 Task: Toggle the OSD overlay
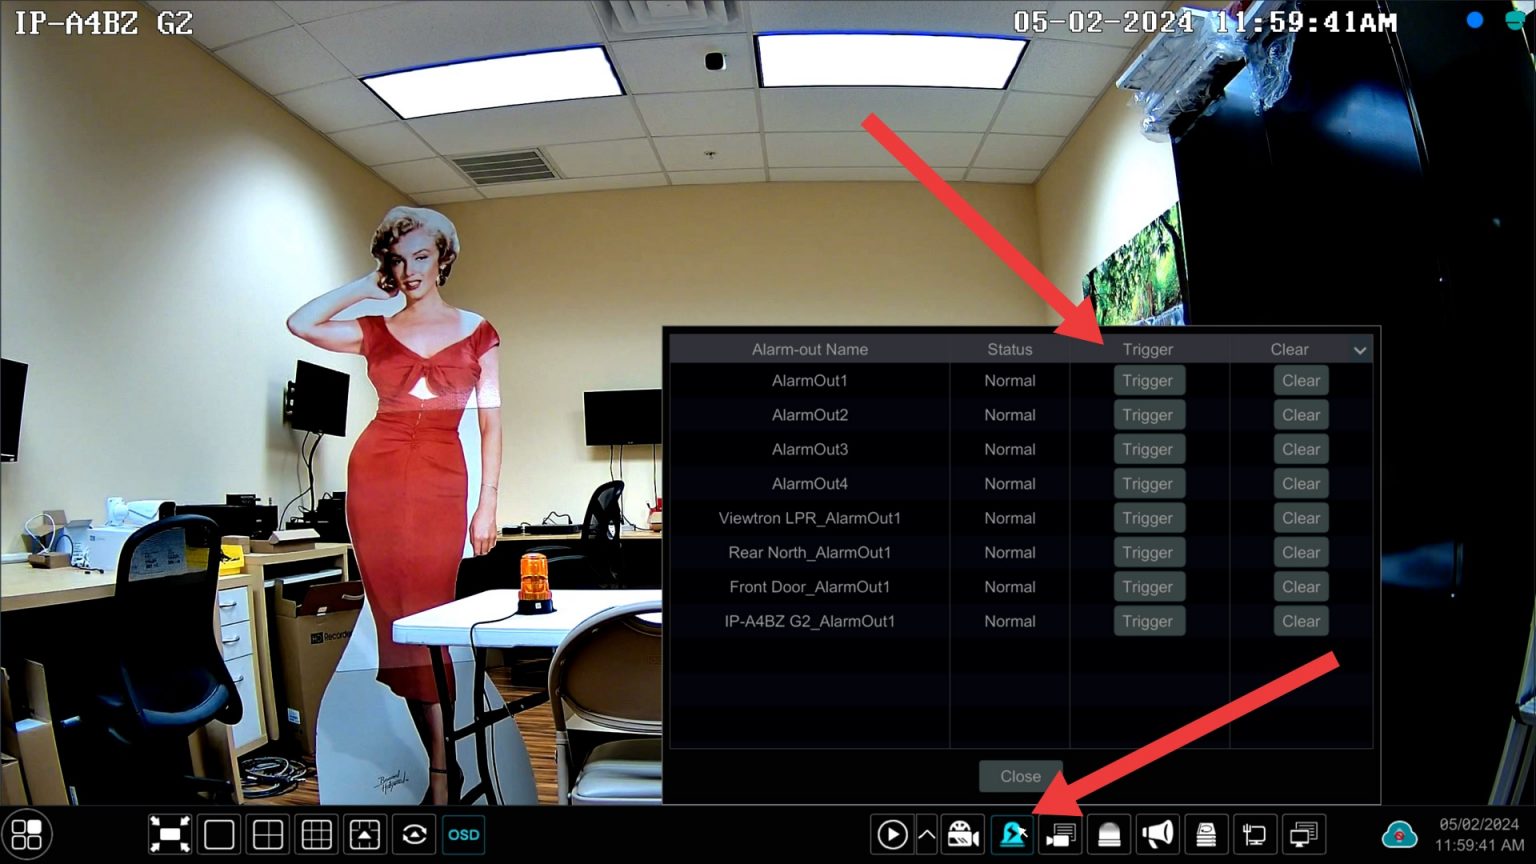[x=463, y=833]
